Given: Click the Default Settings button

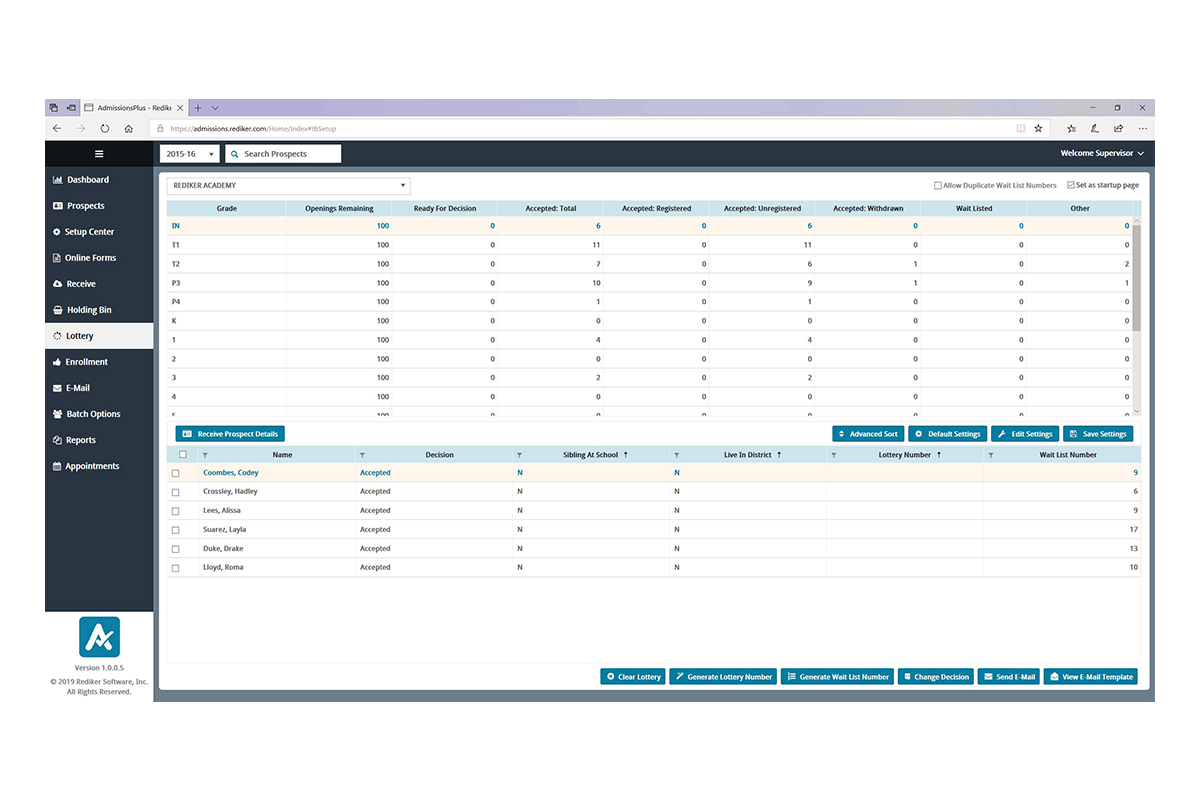Looking at the screenshot, I should click(947, 434).
